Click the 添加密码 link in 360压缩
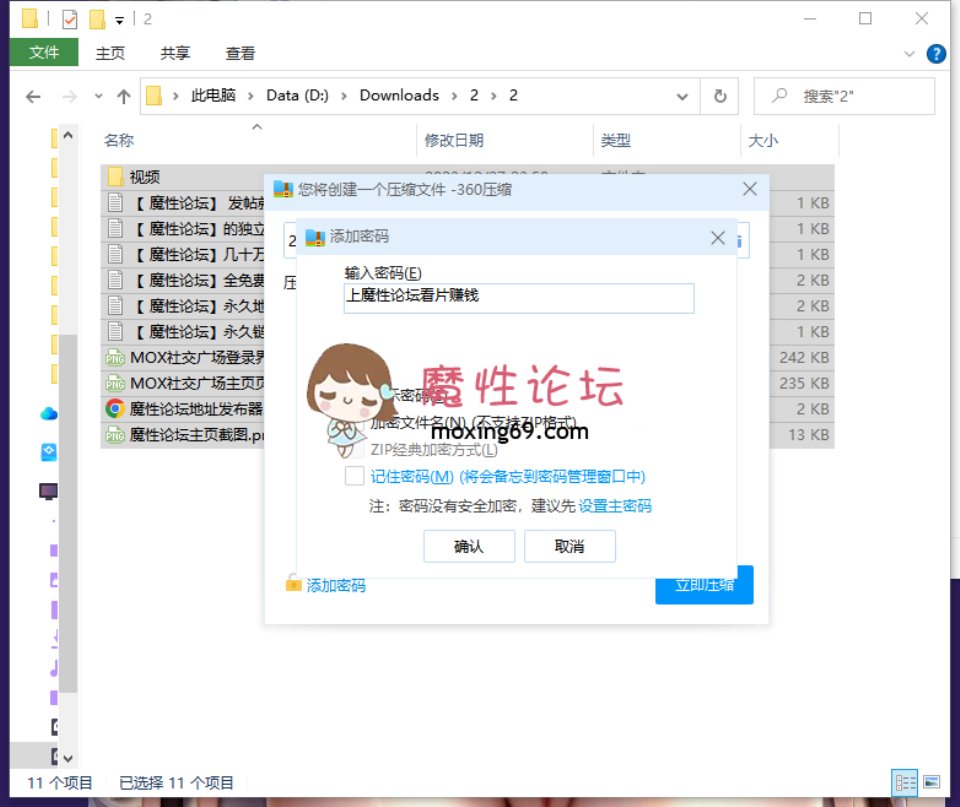The width and height of the screenshot is (960, 807). (x=336, y=585)
